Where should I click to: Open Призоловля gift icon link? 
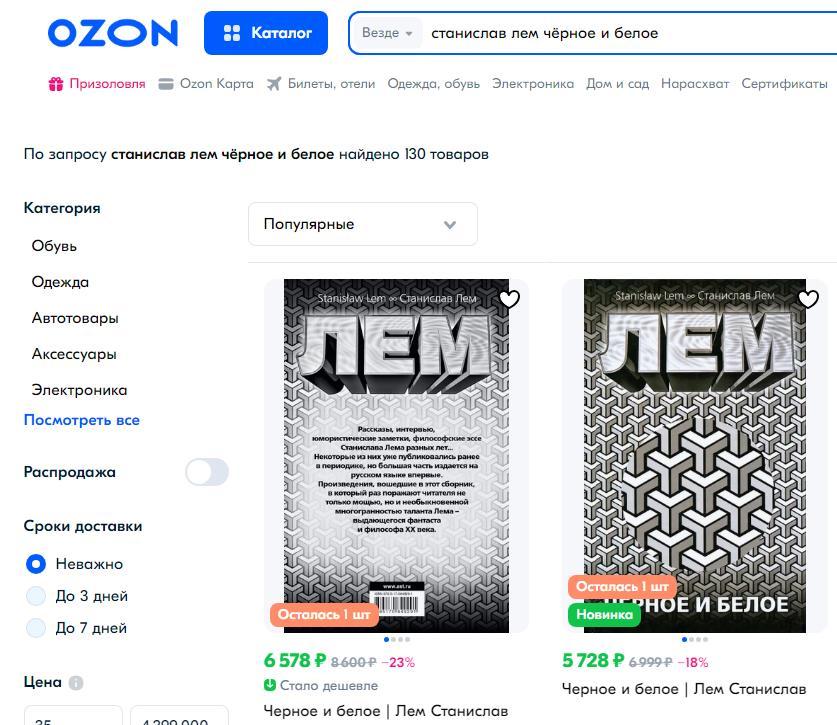[x=56, y=84]
